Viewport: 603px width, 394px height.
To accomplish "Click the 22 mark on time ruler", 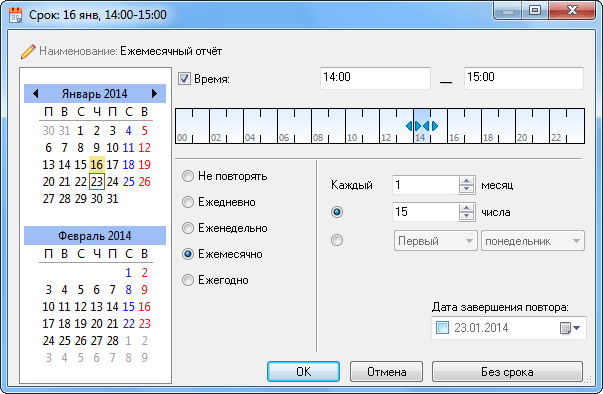I will coord(556,138).
